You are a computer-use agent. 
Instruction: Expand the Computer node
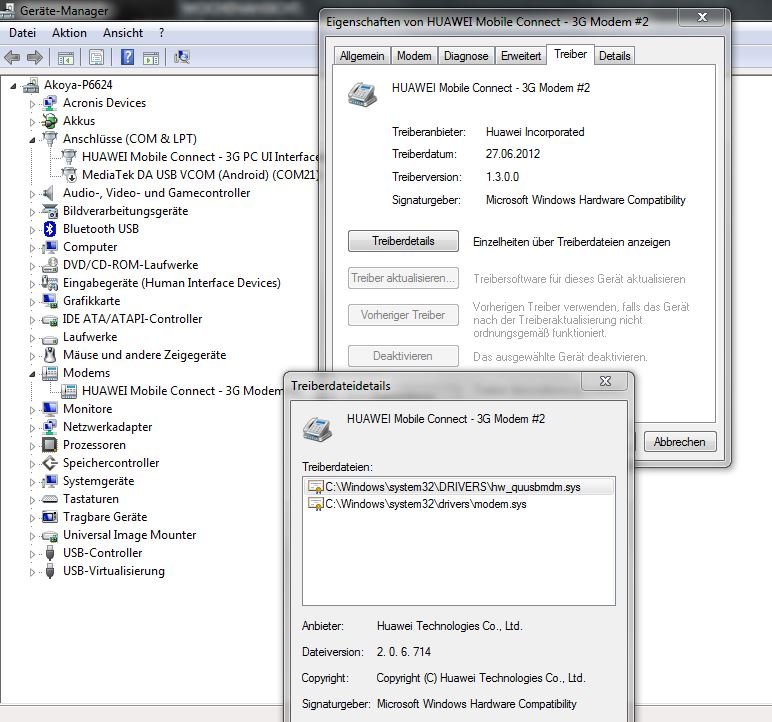(32, 248)
